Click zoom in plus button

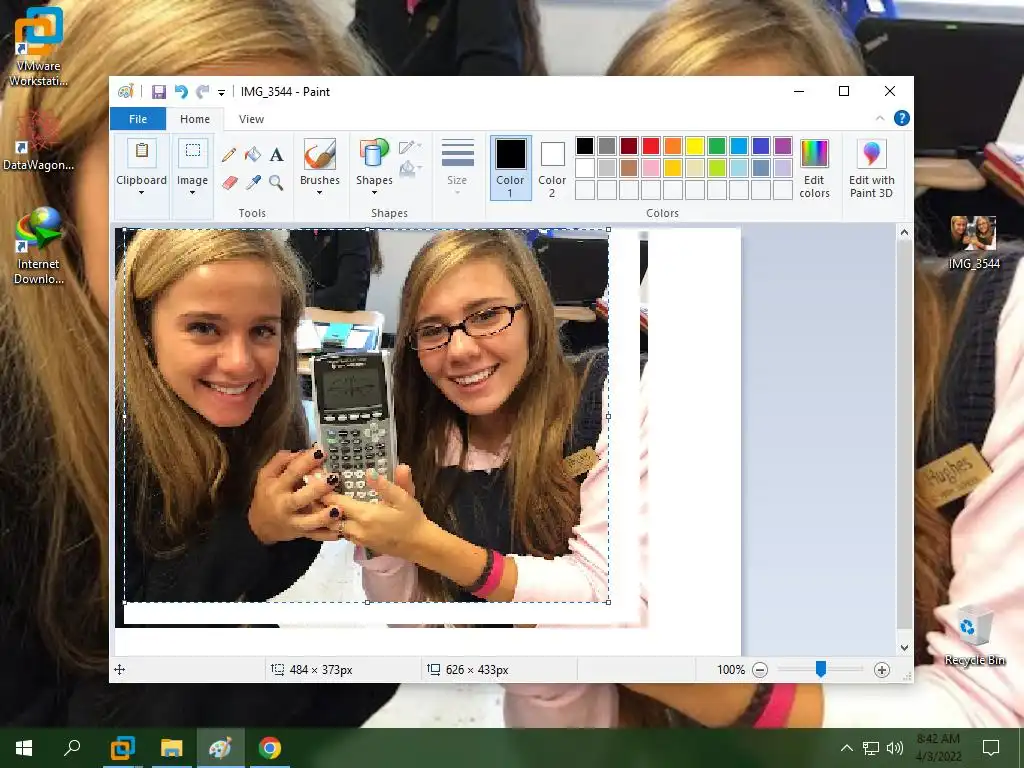point(882,669)
